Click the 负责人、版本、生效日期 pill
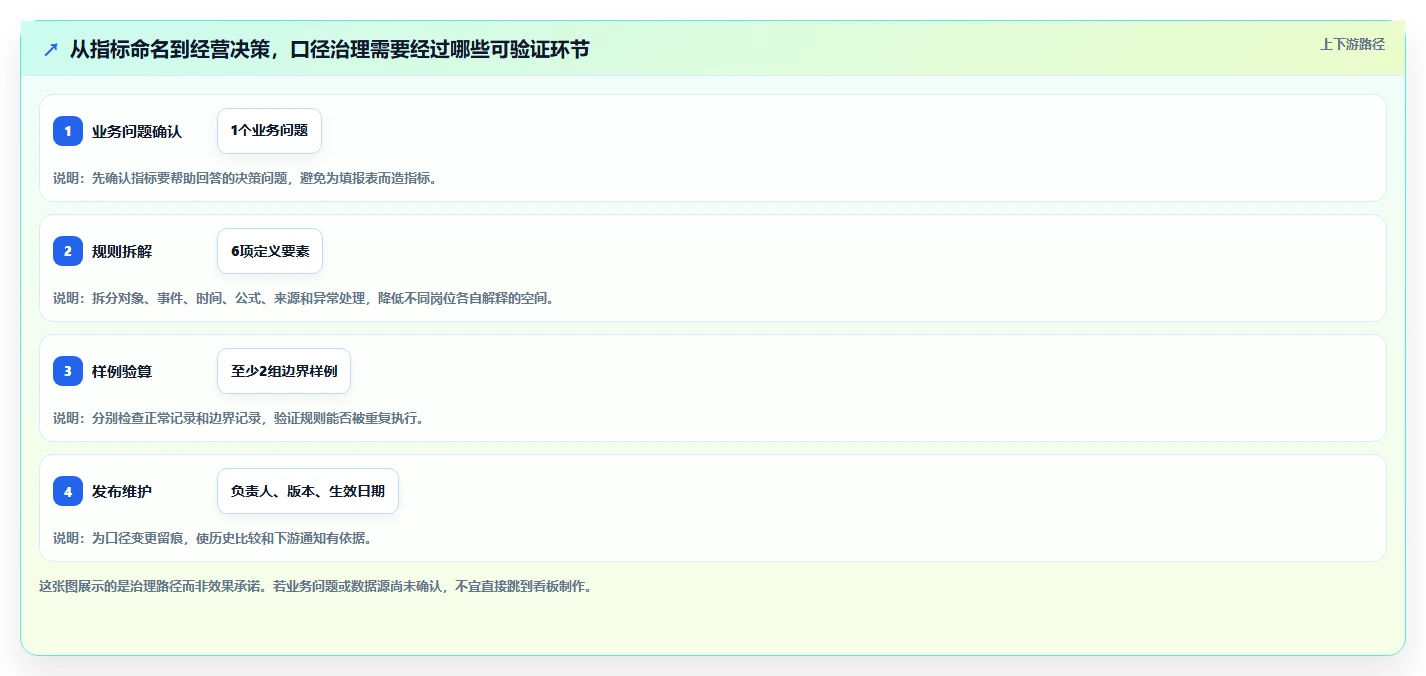 [308, 491]
